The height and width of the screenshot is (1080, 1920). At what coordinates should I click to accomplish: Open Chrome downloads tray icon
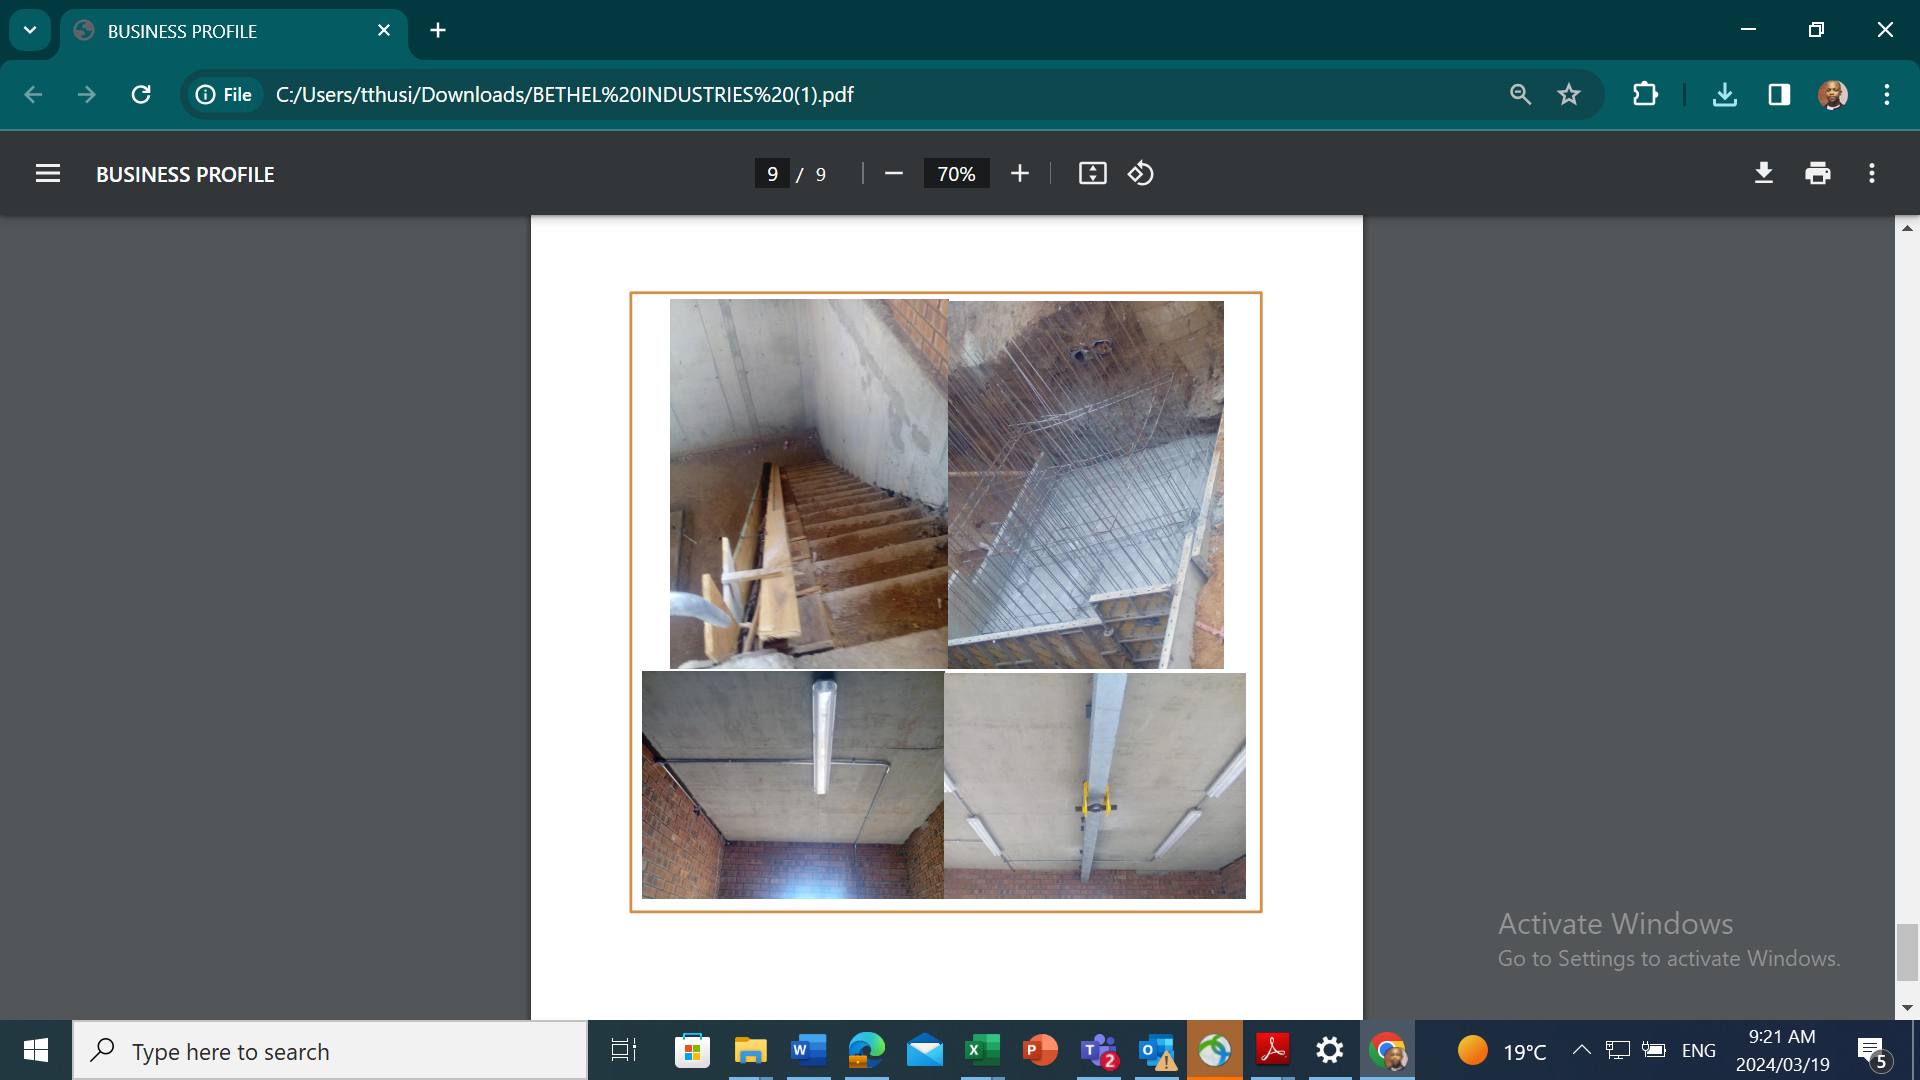(x=1724, y=95)
